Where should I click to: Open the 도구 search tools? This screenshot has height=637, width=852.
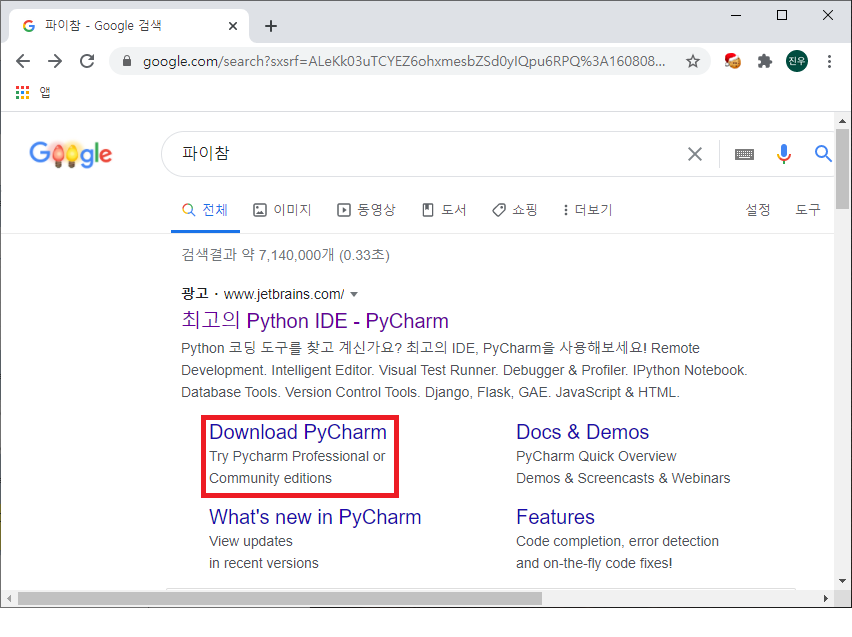[808, 210]
